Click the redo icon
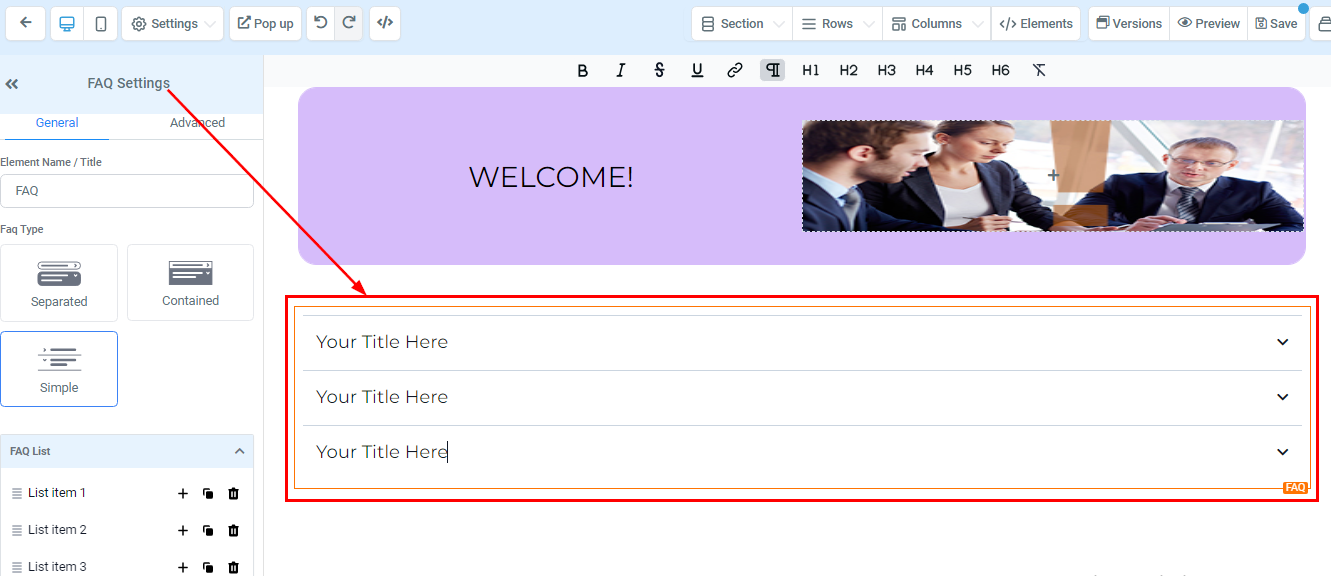Screen dimensions: 1331x576 coord(348,23)
